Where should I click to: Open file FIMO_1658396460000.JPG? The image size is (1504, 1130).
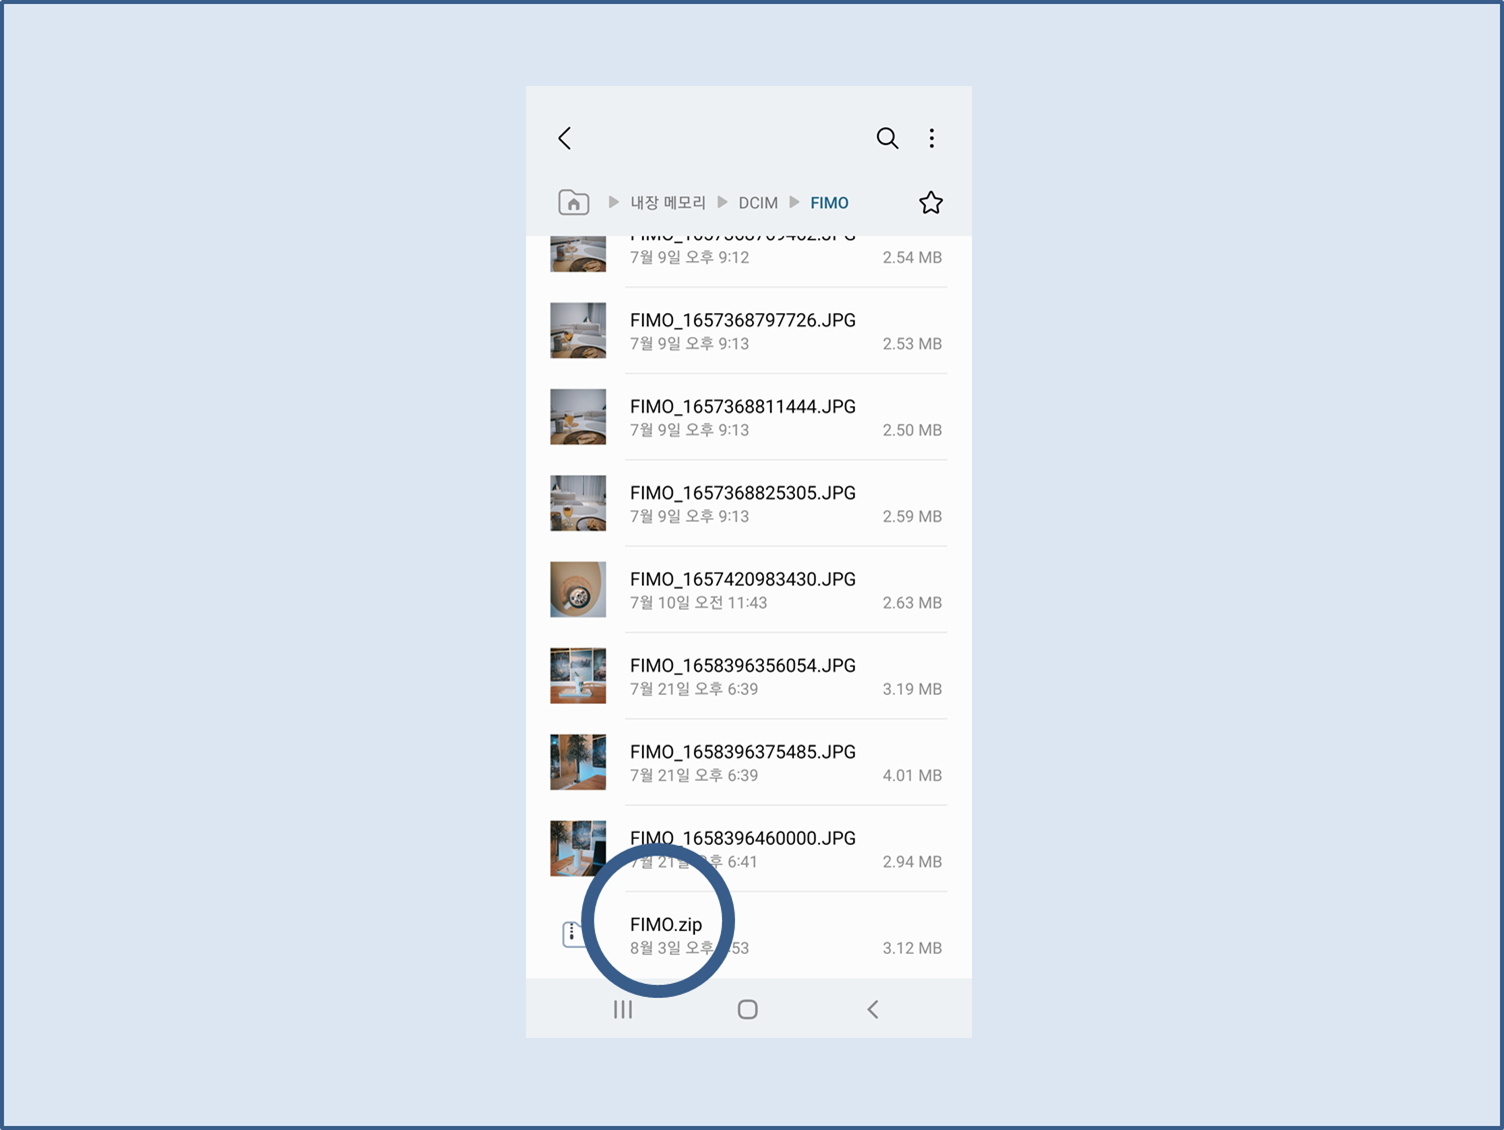point(748,849)
